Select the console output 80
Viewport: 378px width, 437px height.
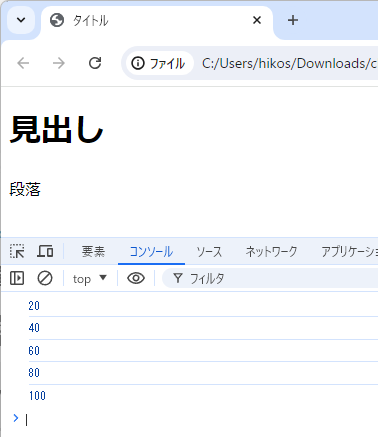pyautogui.click(x=34, y=373)
